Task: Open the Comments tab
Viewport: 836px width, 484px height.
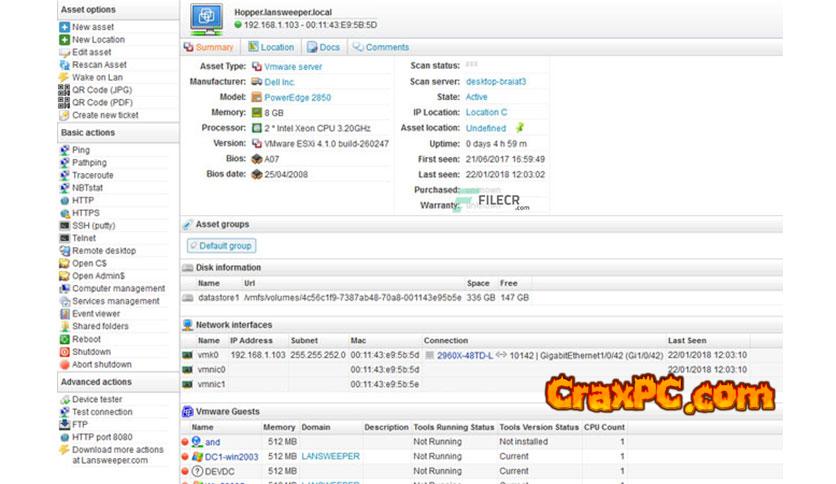Action: coord(379,47)
